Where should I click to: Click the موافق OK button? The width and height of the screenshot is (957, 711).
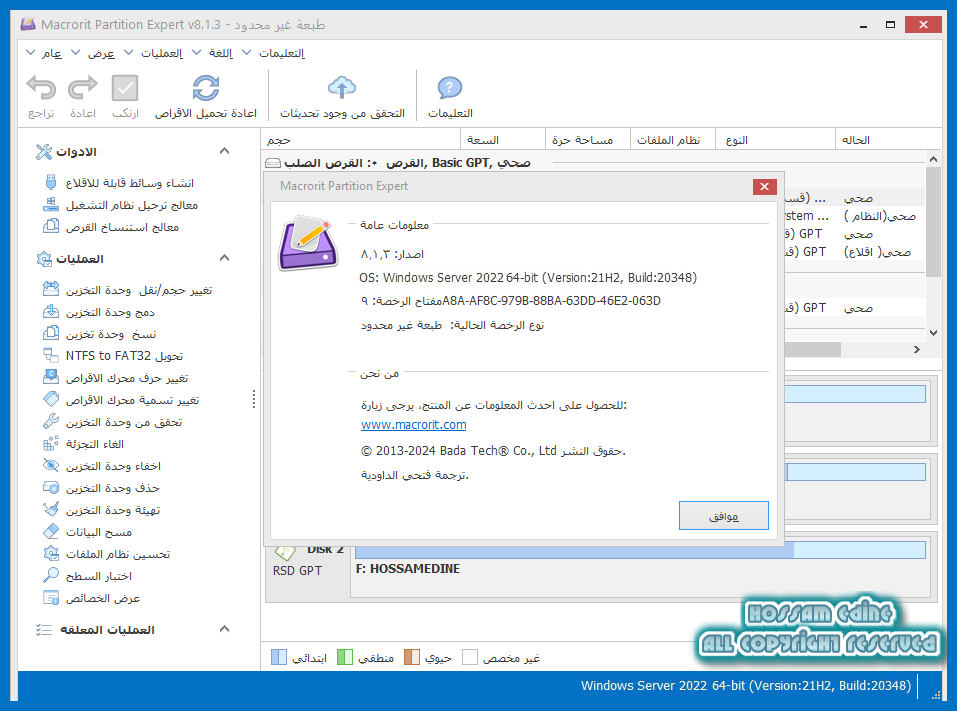pos(724,516)
